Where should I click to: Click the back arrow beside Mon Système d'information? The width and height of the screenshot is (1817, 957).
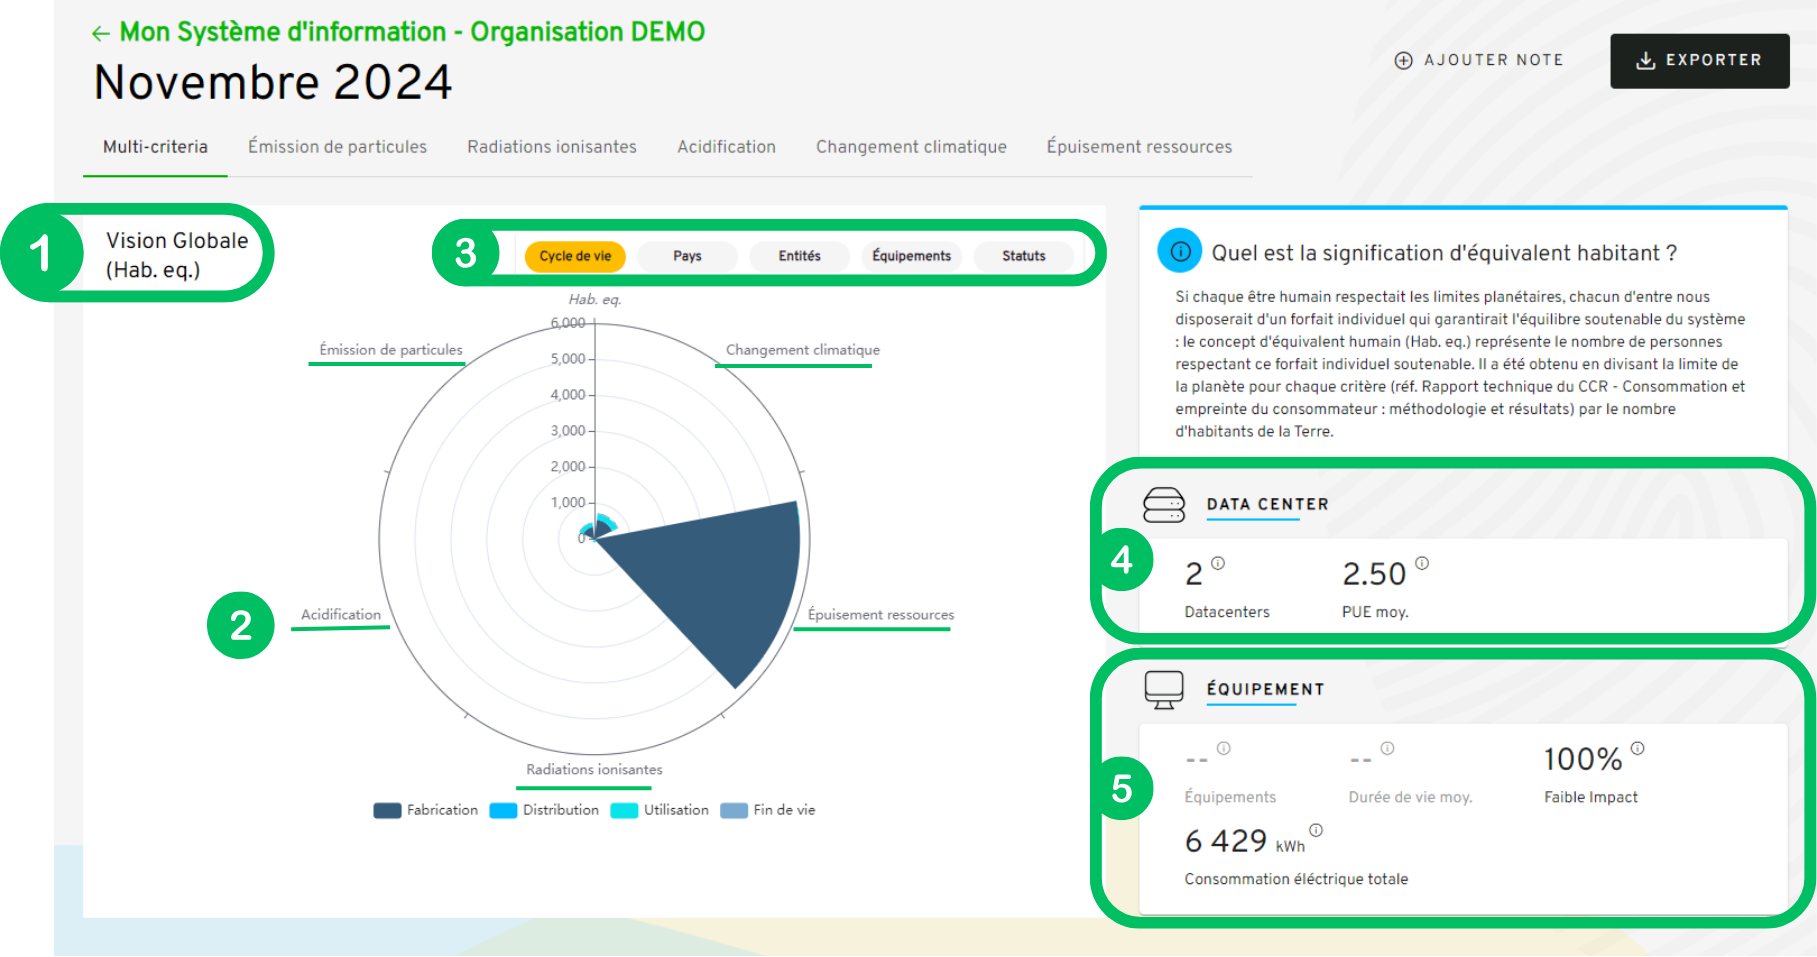[100, 34]
